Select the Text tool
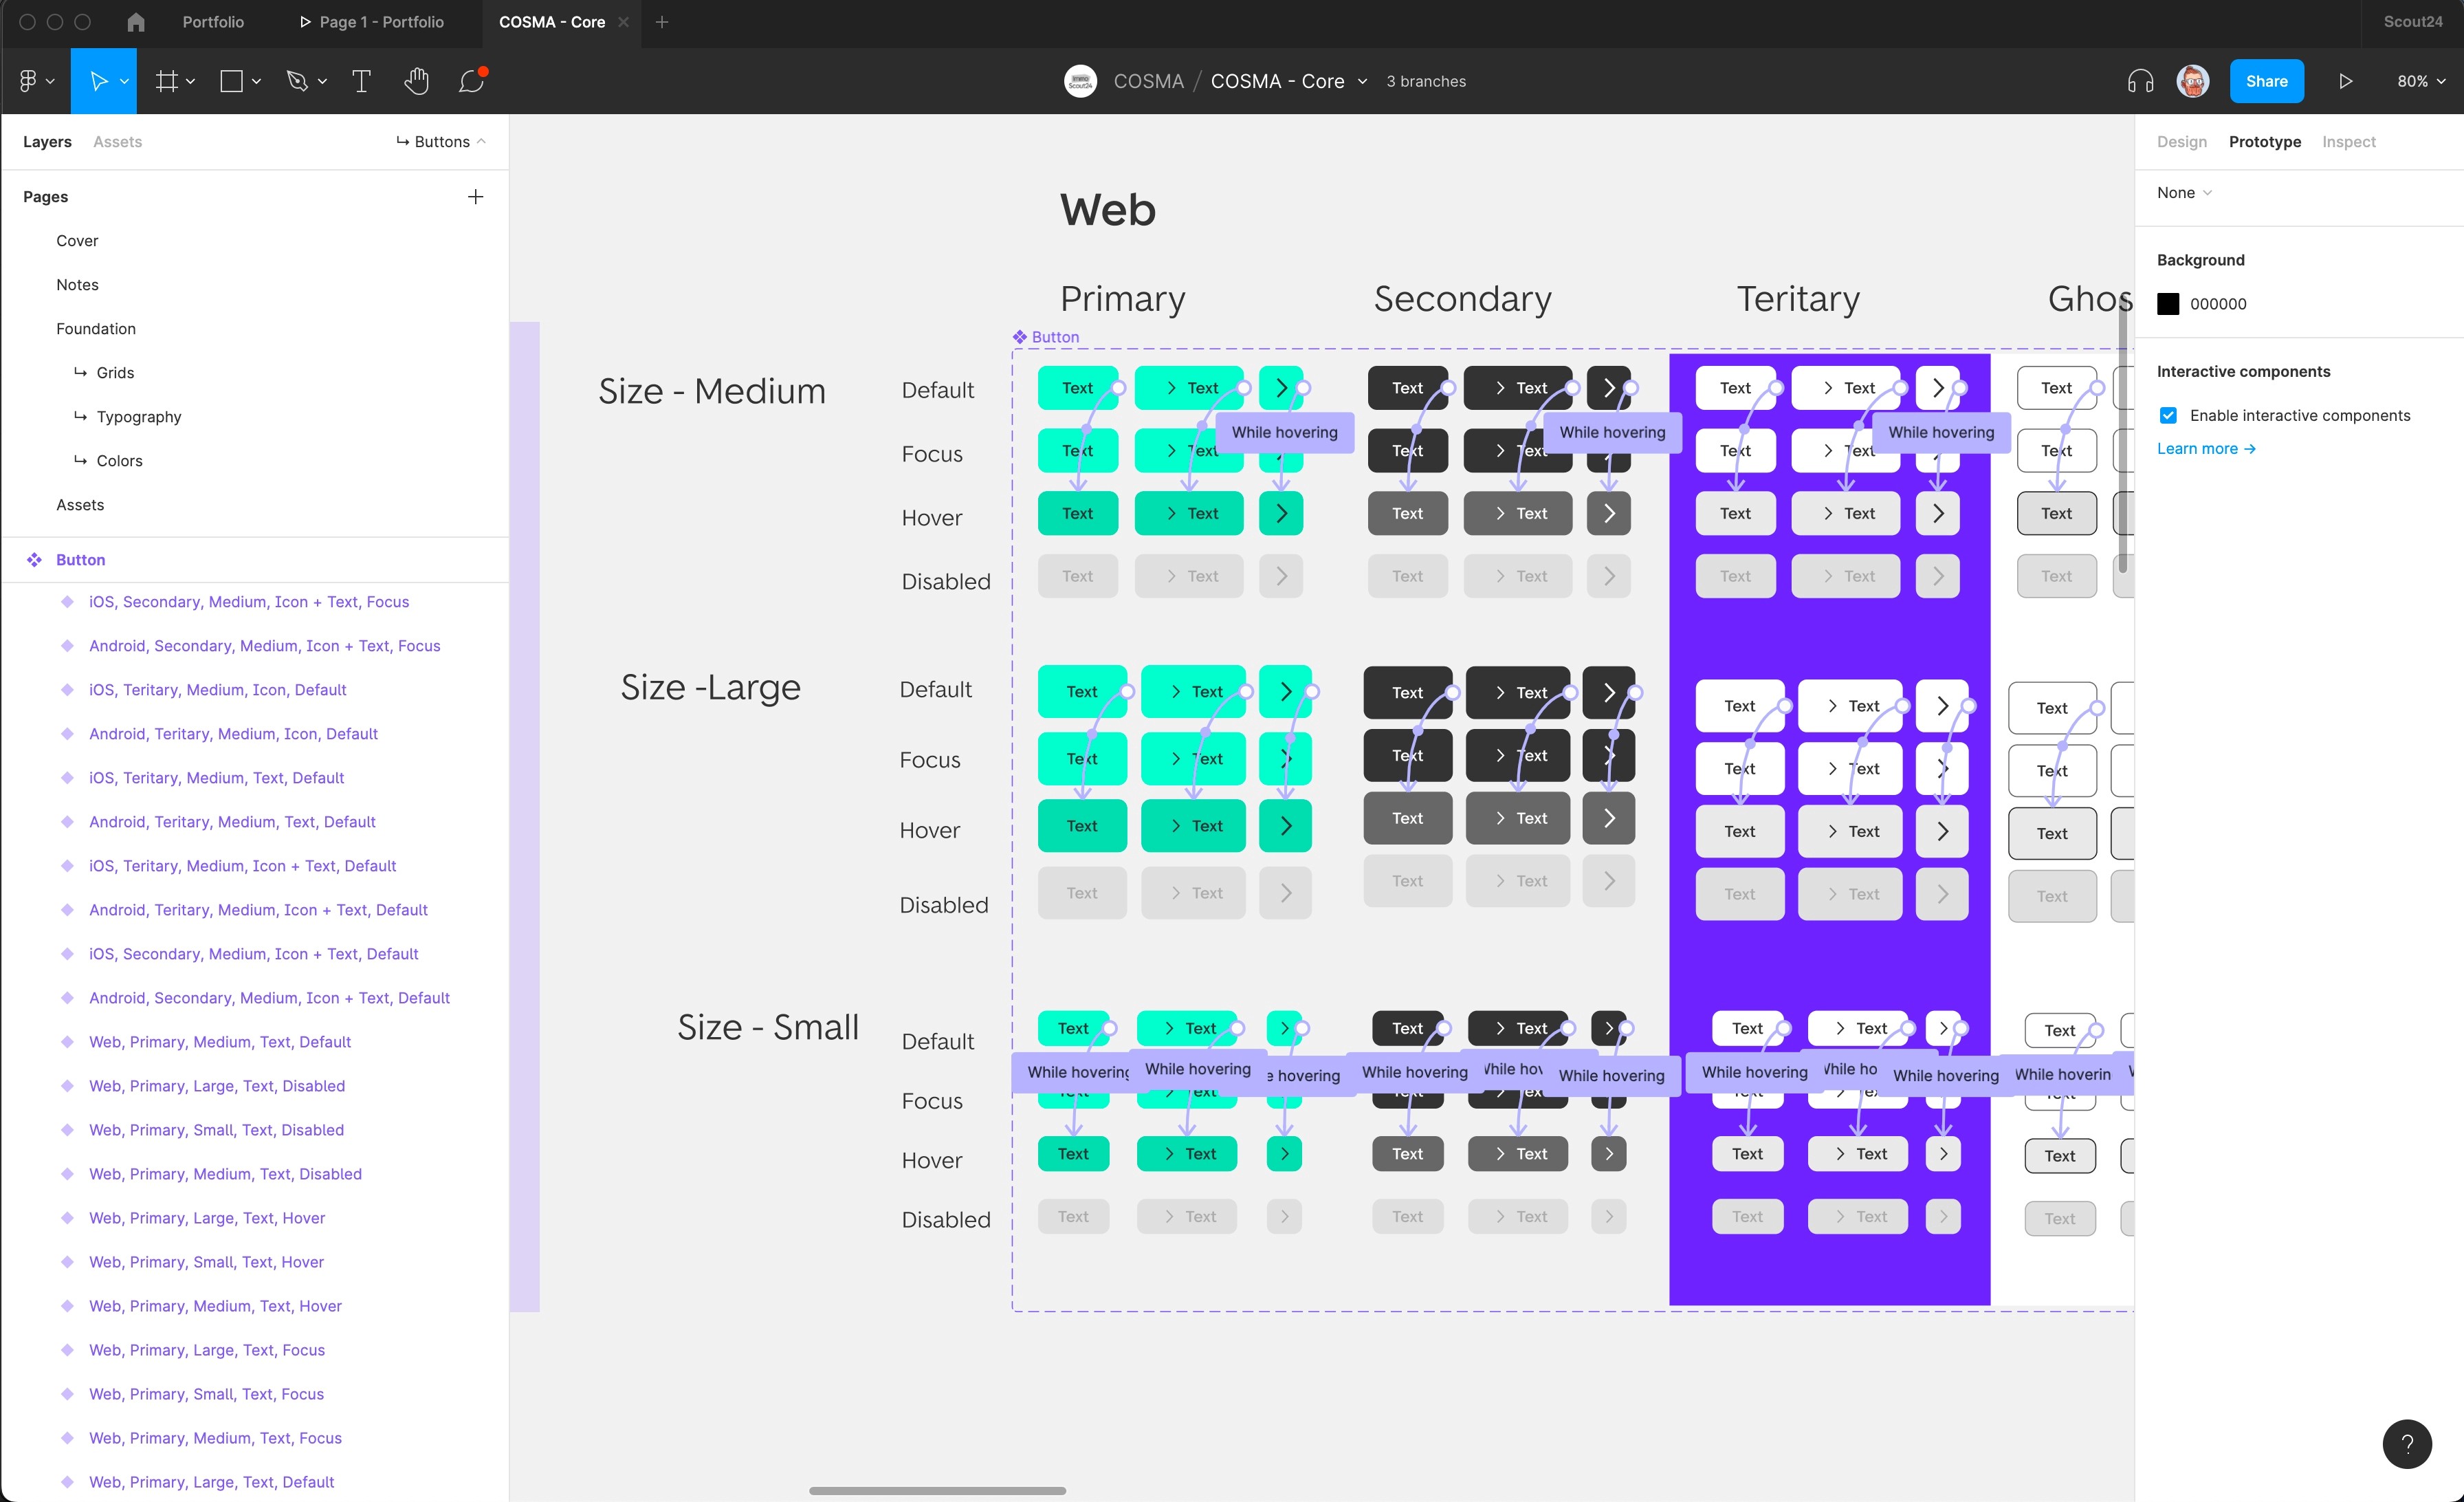The image size is (2464, 1502). pyautogui.click(x=361, y=81)
